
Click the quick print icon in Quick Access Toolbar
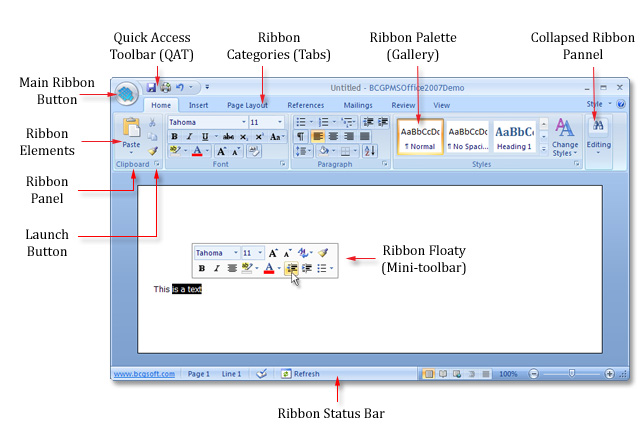pos(165,87)
